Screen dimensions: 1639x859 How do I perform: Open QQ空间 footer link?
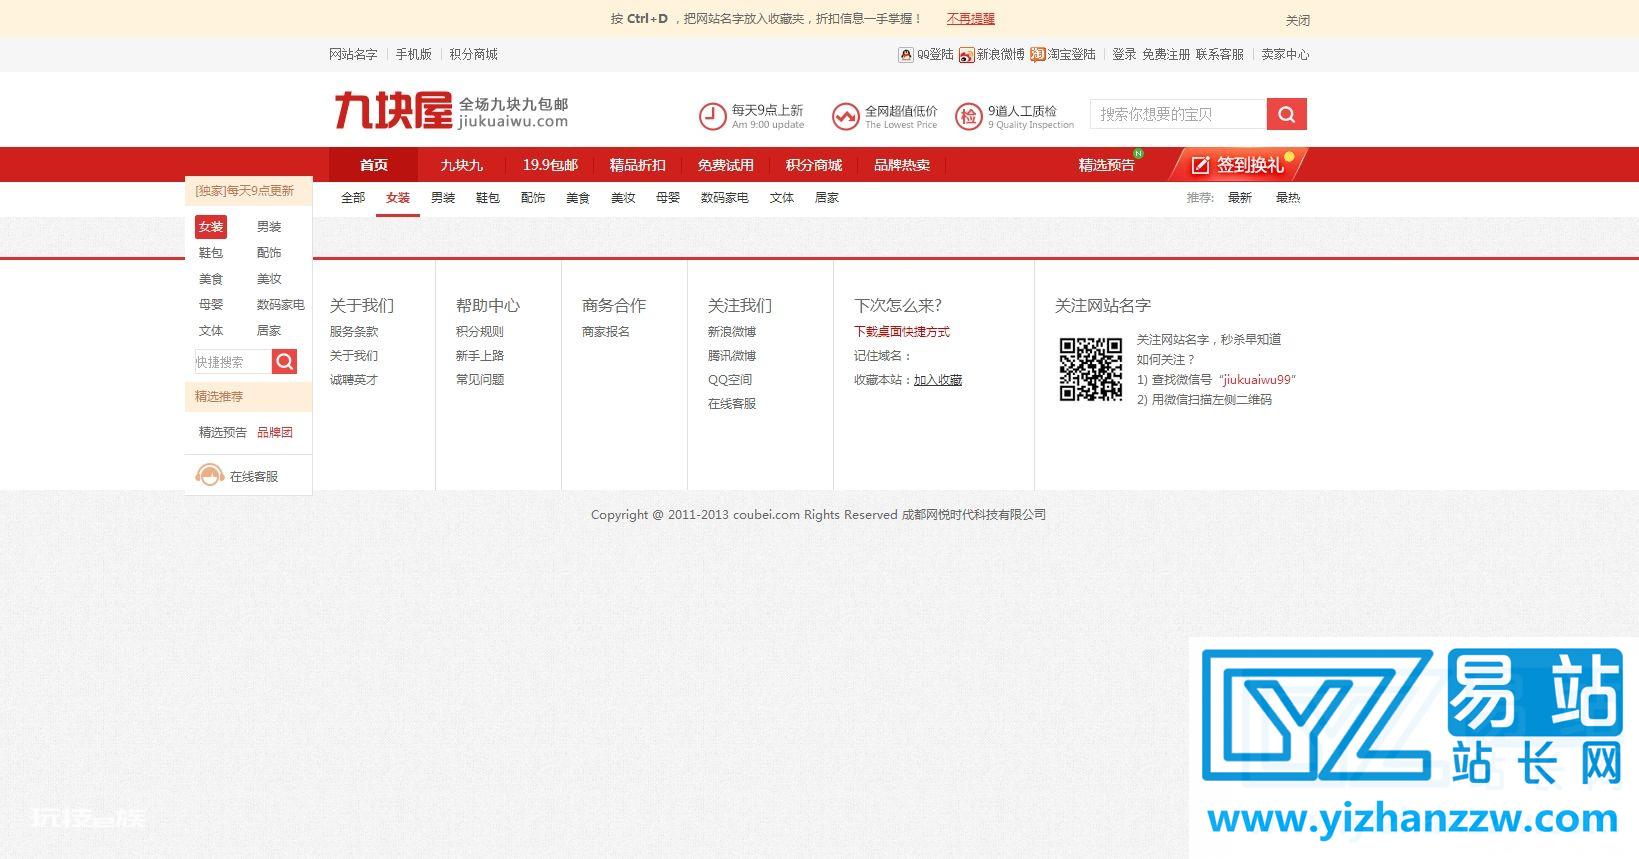(730, 380)
